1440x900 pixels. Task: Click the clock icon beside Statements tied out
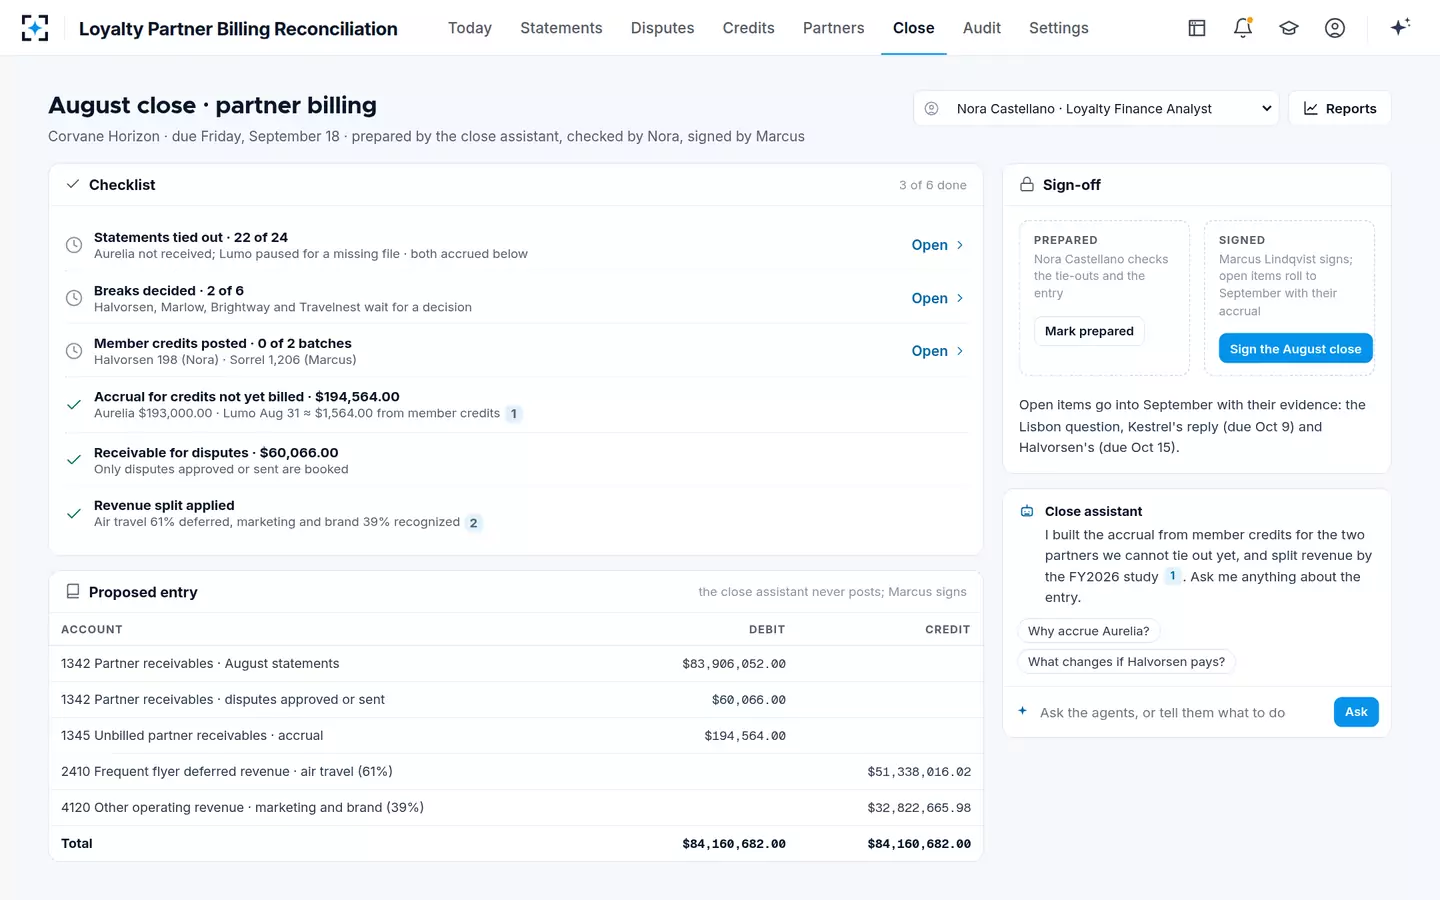pos(74,245)
